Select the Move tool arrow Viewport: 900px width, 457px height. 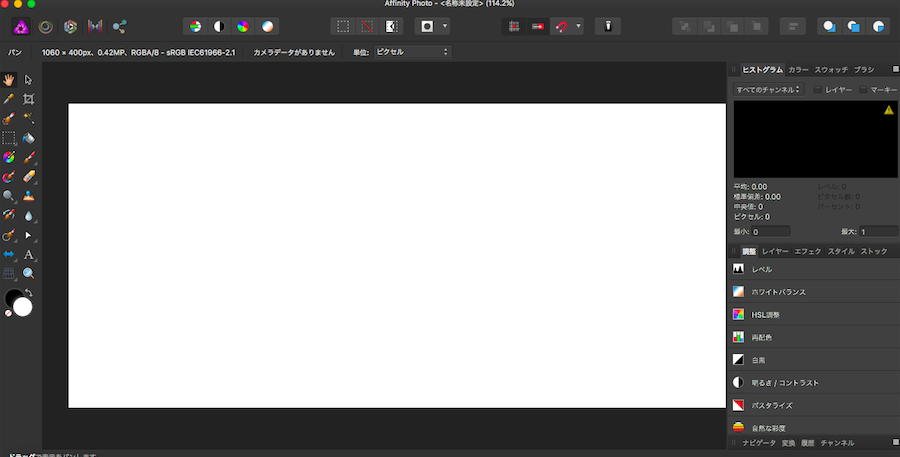coord(29,79)
